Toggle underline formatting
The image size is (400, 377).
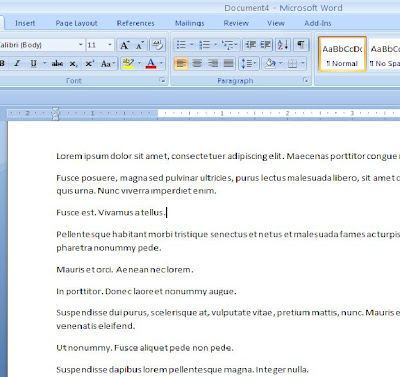tap(33, 63)
